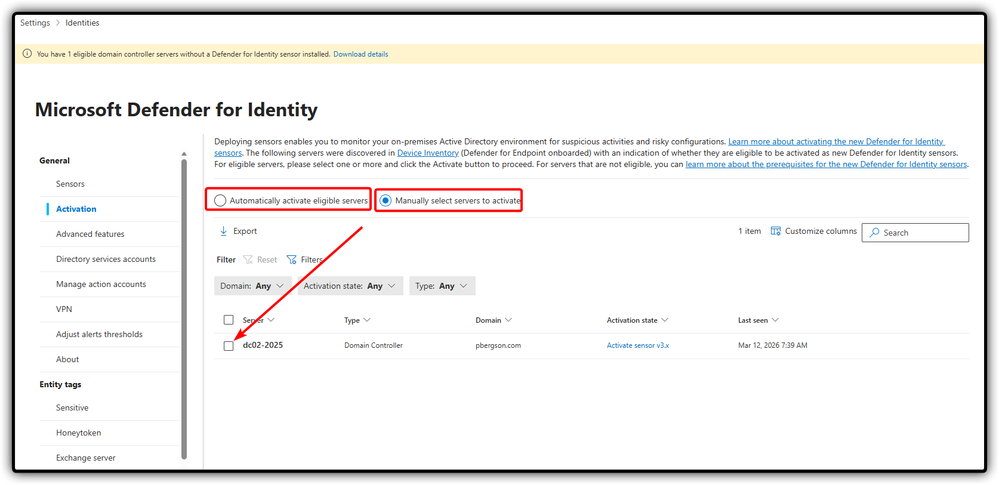Open the Activation state: Any dropdown
Viewport: 999px width, 485px height.
[350, 286]
